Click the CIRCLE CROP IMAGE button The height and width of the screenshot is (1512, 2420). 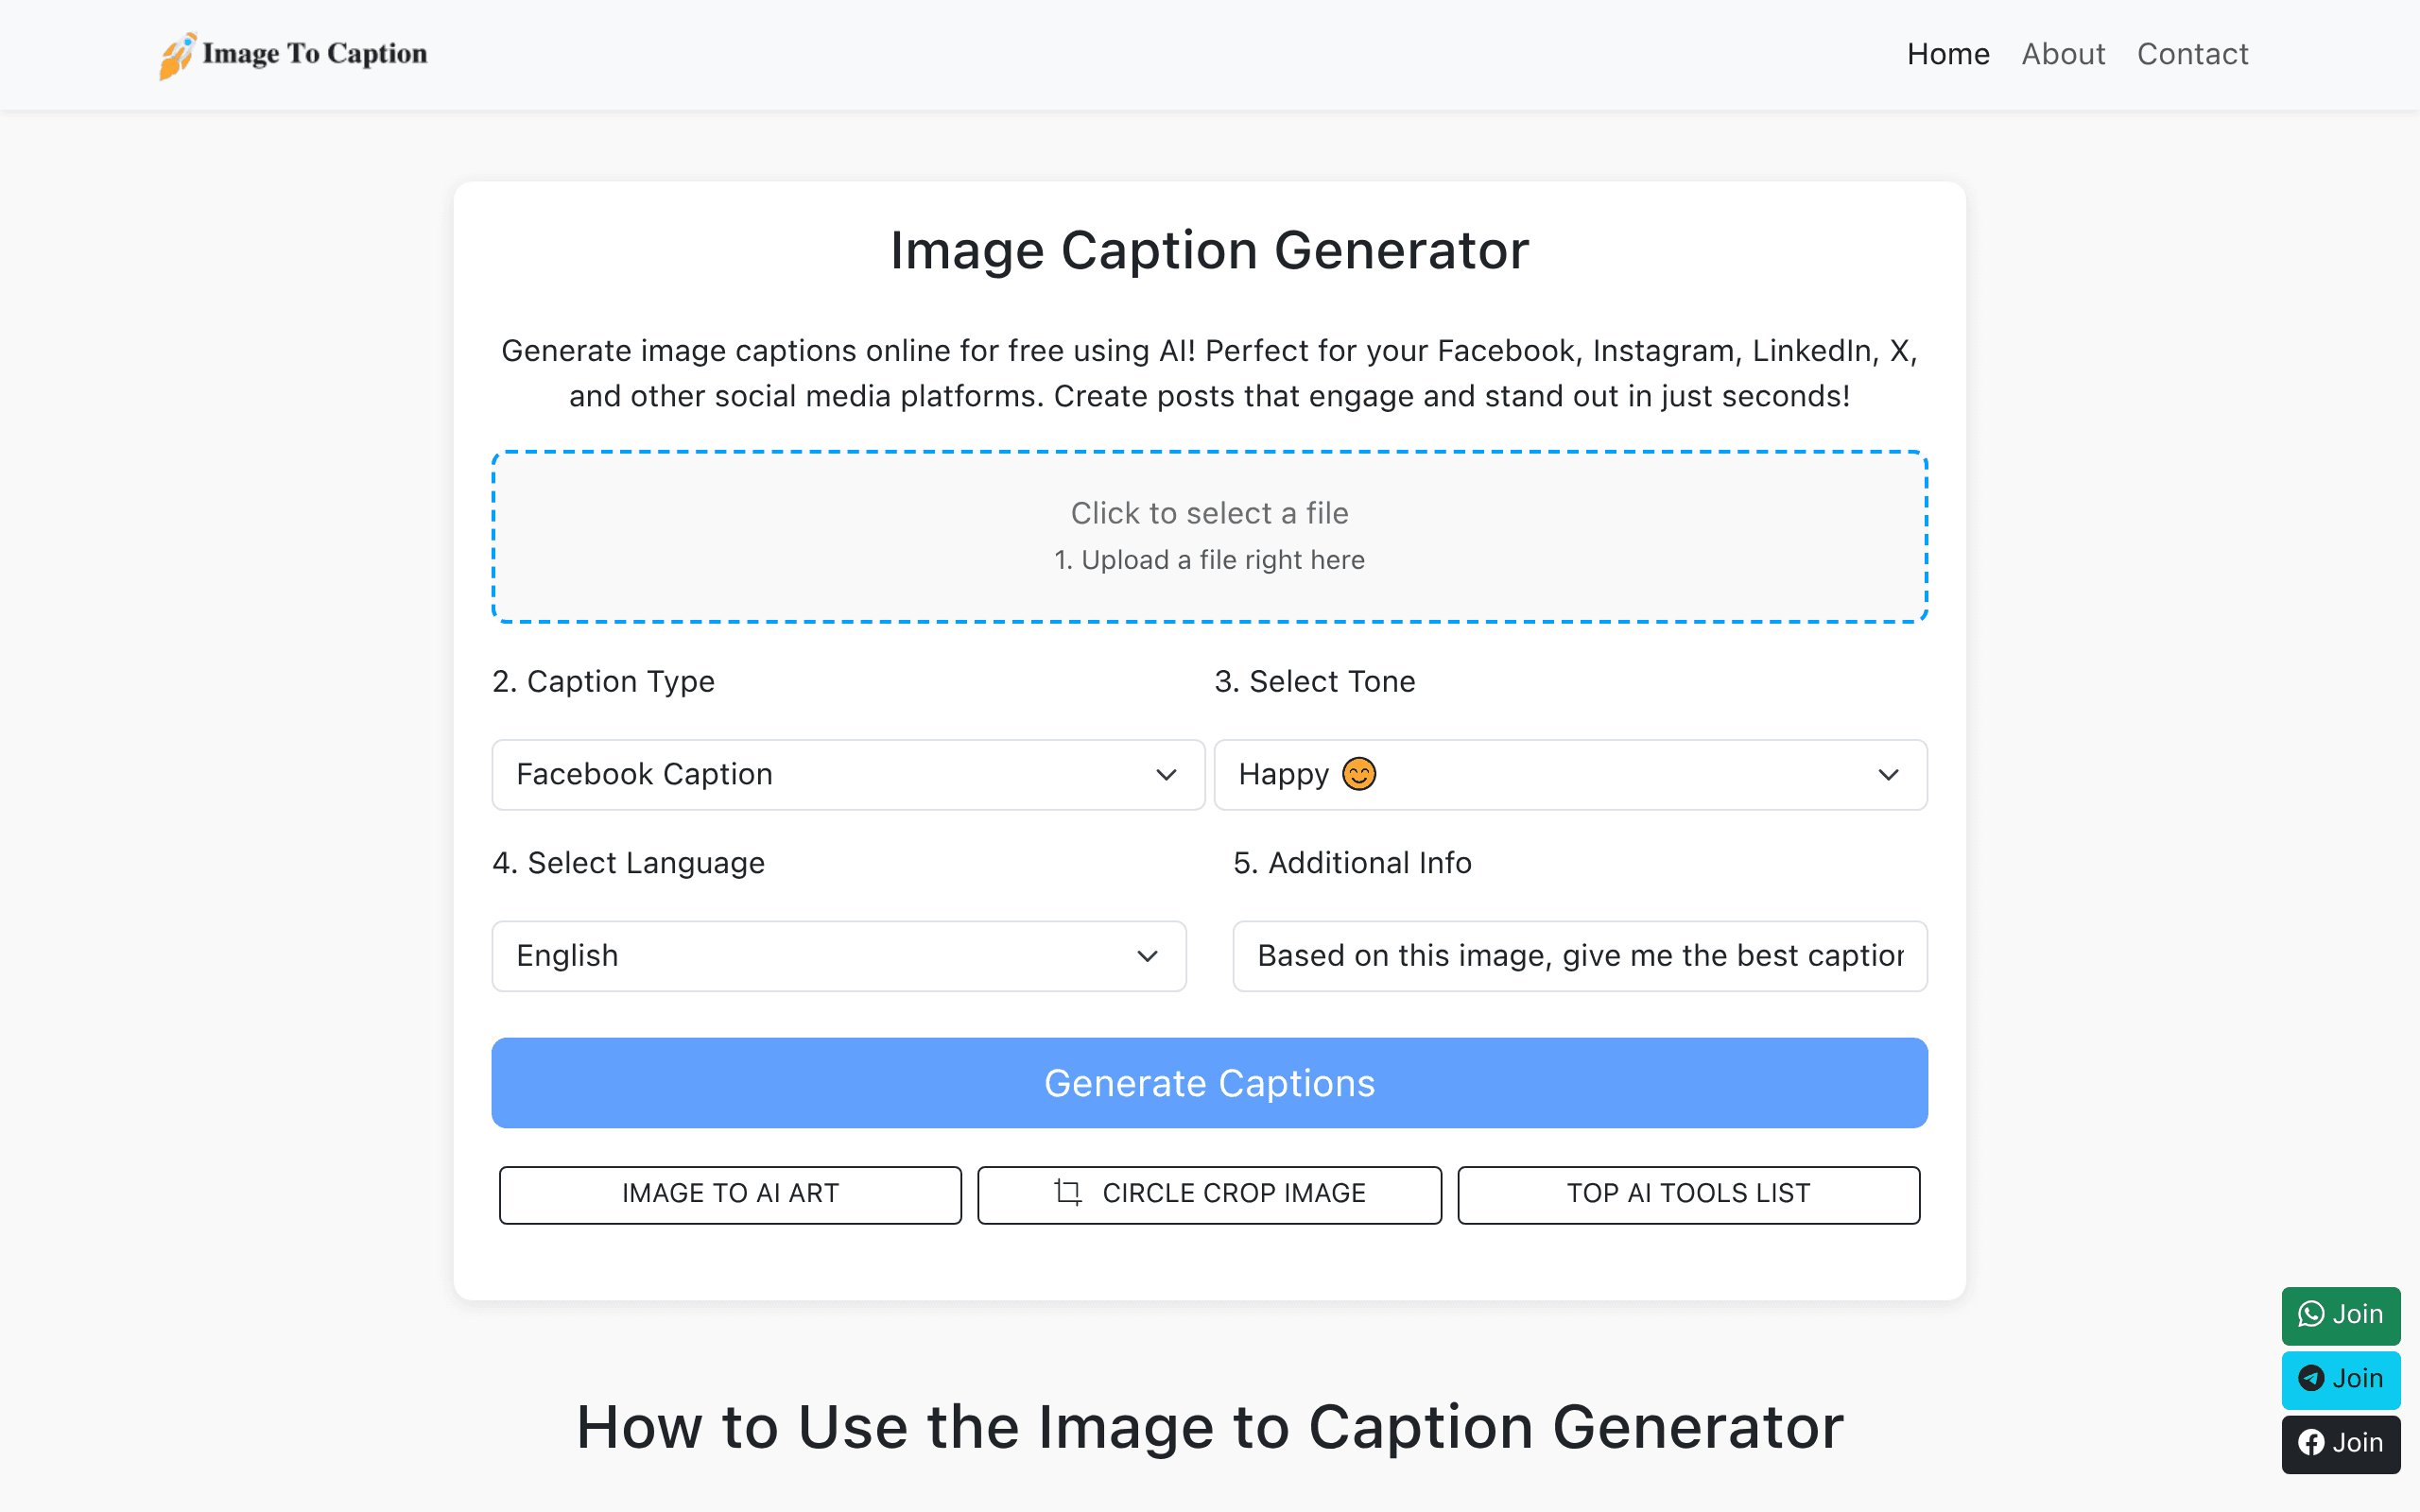pyautogui.click(x=1209, y=1194)
